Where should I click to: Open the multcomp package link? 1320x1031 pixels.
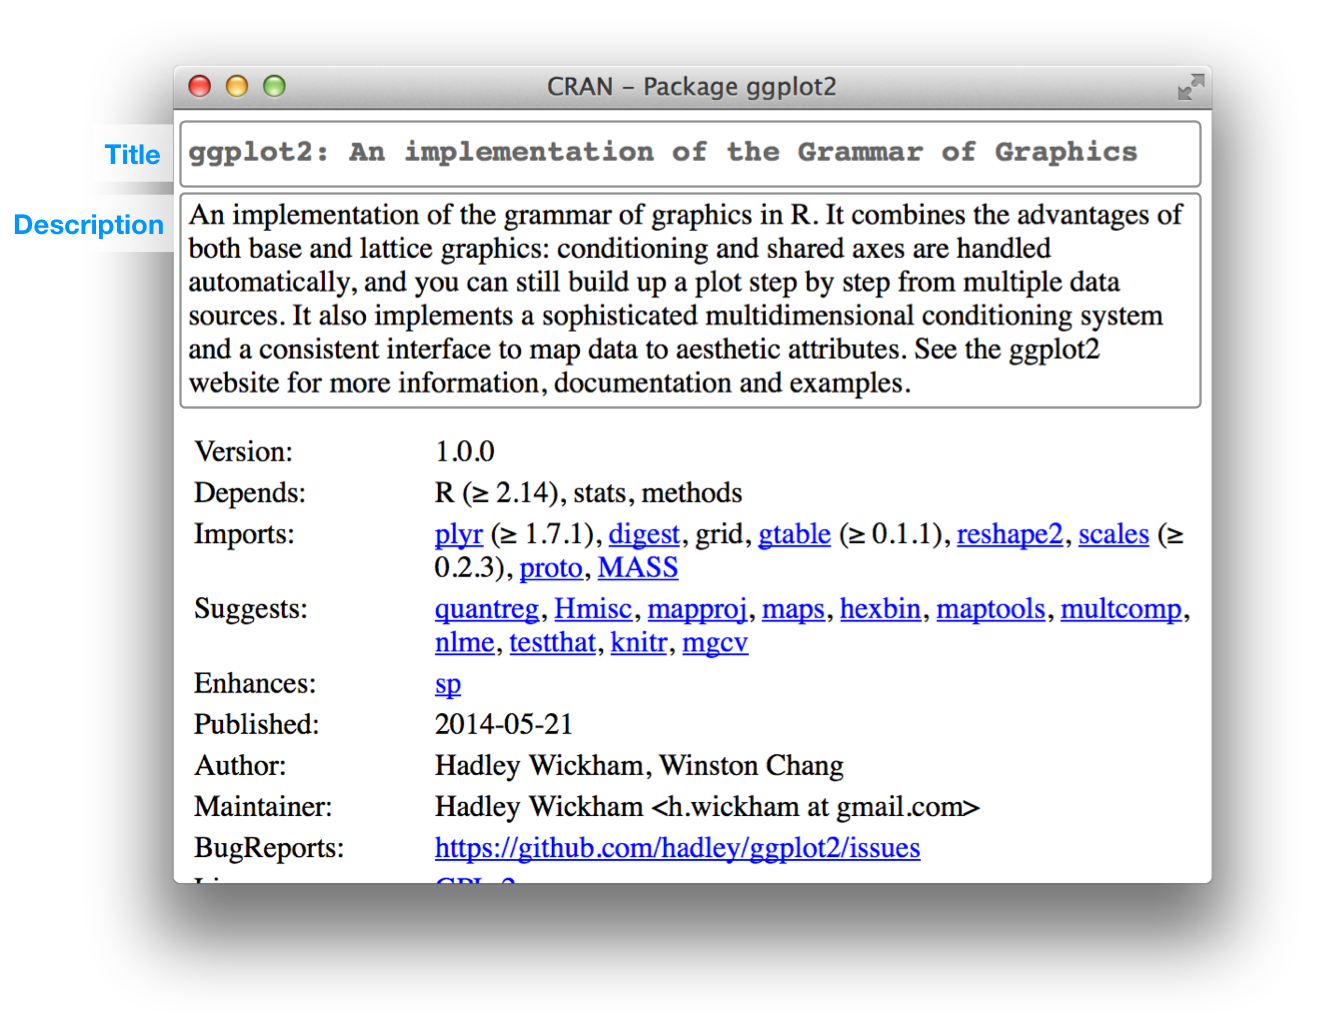pos(1121,610)
